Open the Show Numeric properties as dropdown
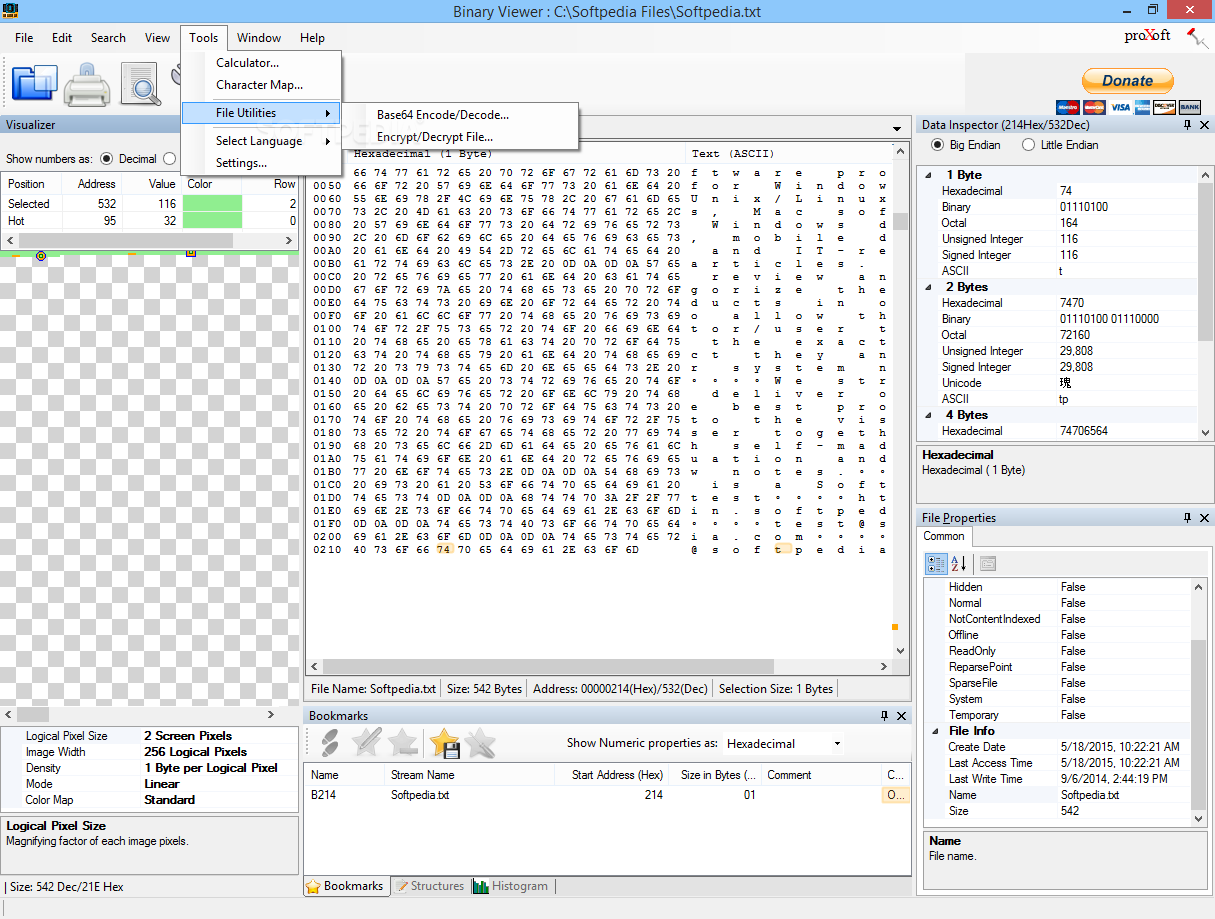The width and height of the screenshot is (1215, 919). coord(837,744)
